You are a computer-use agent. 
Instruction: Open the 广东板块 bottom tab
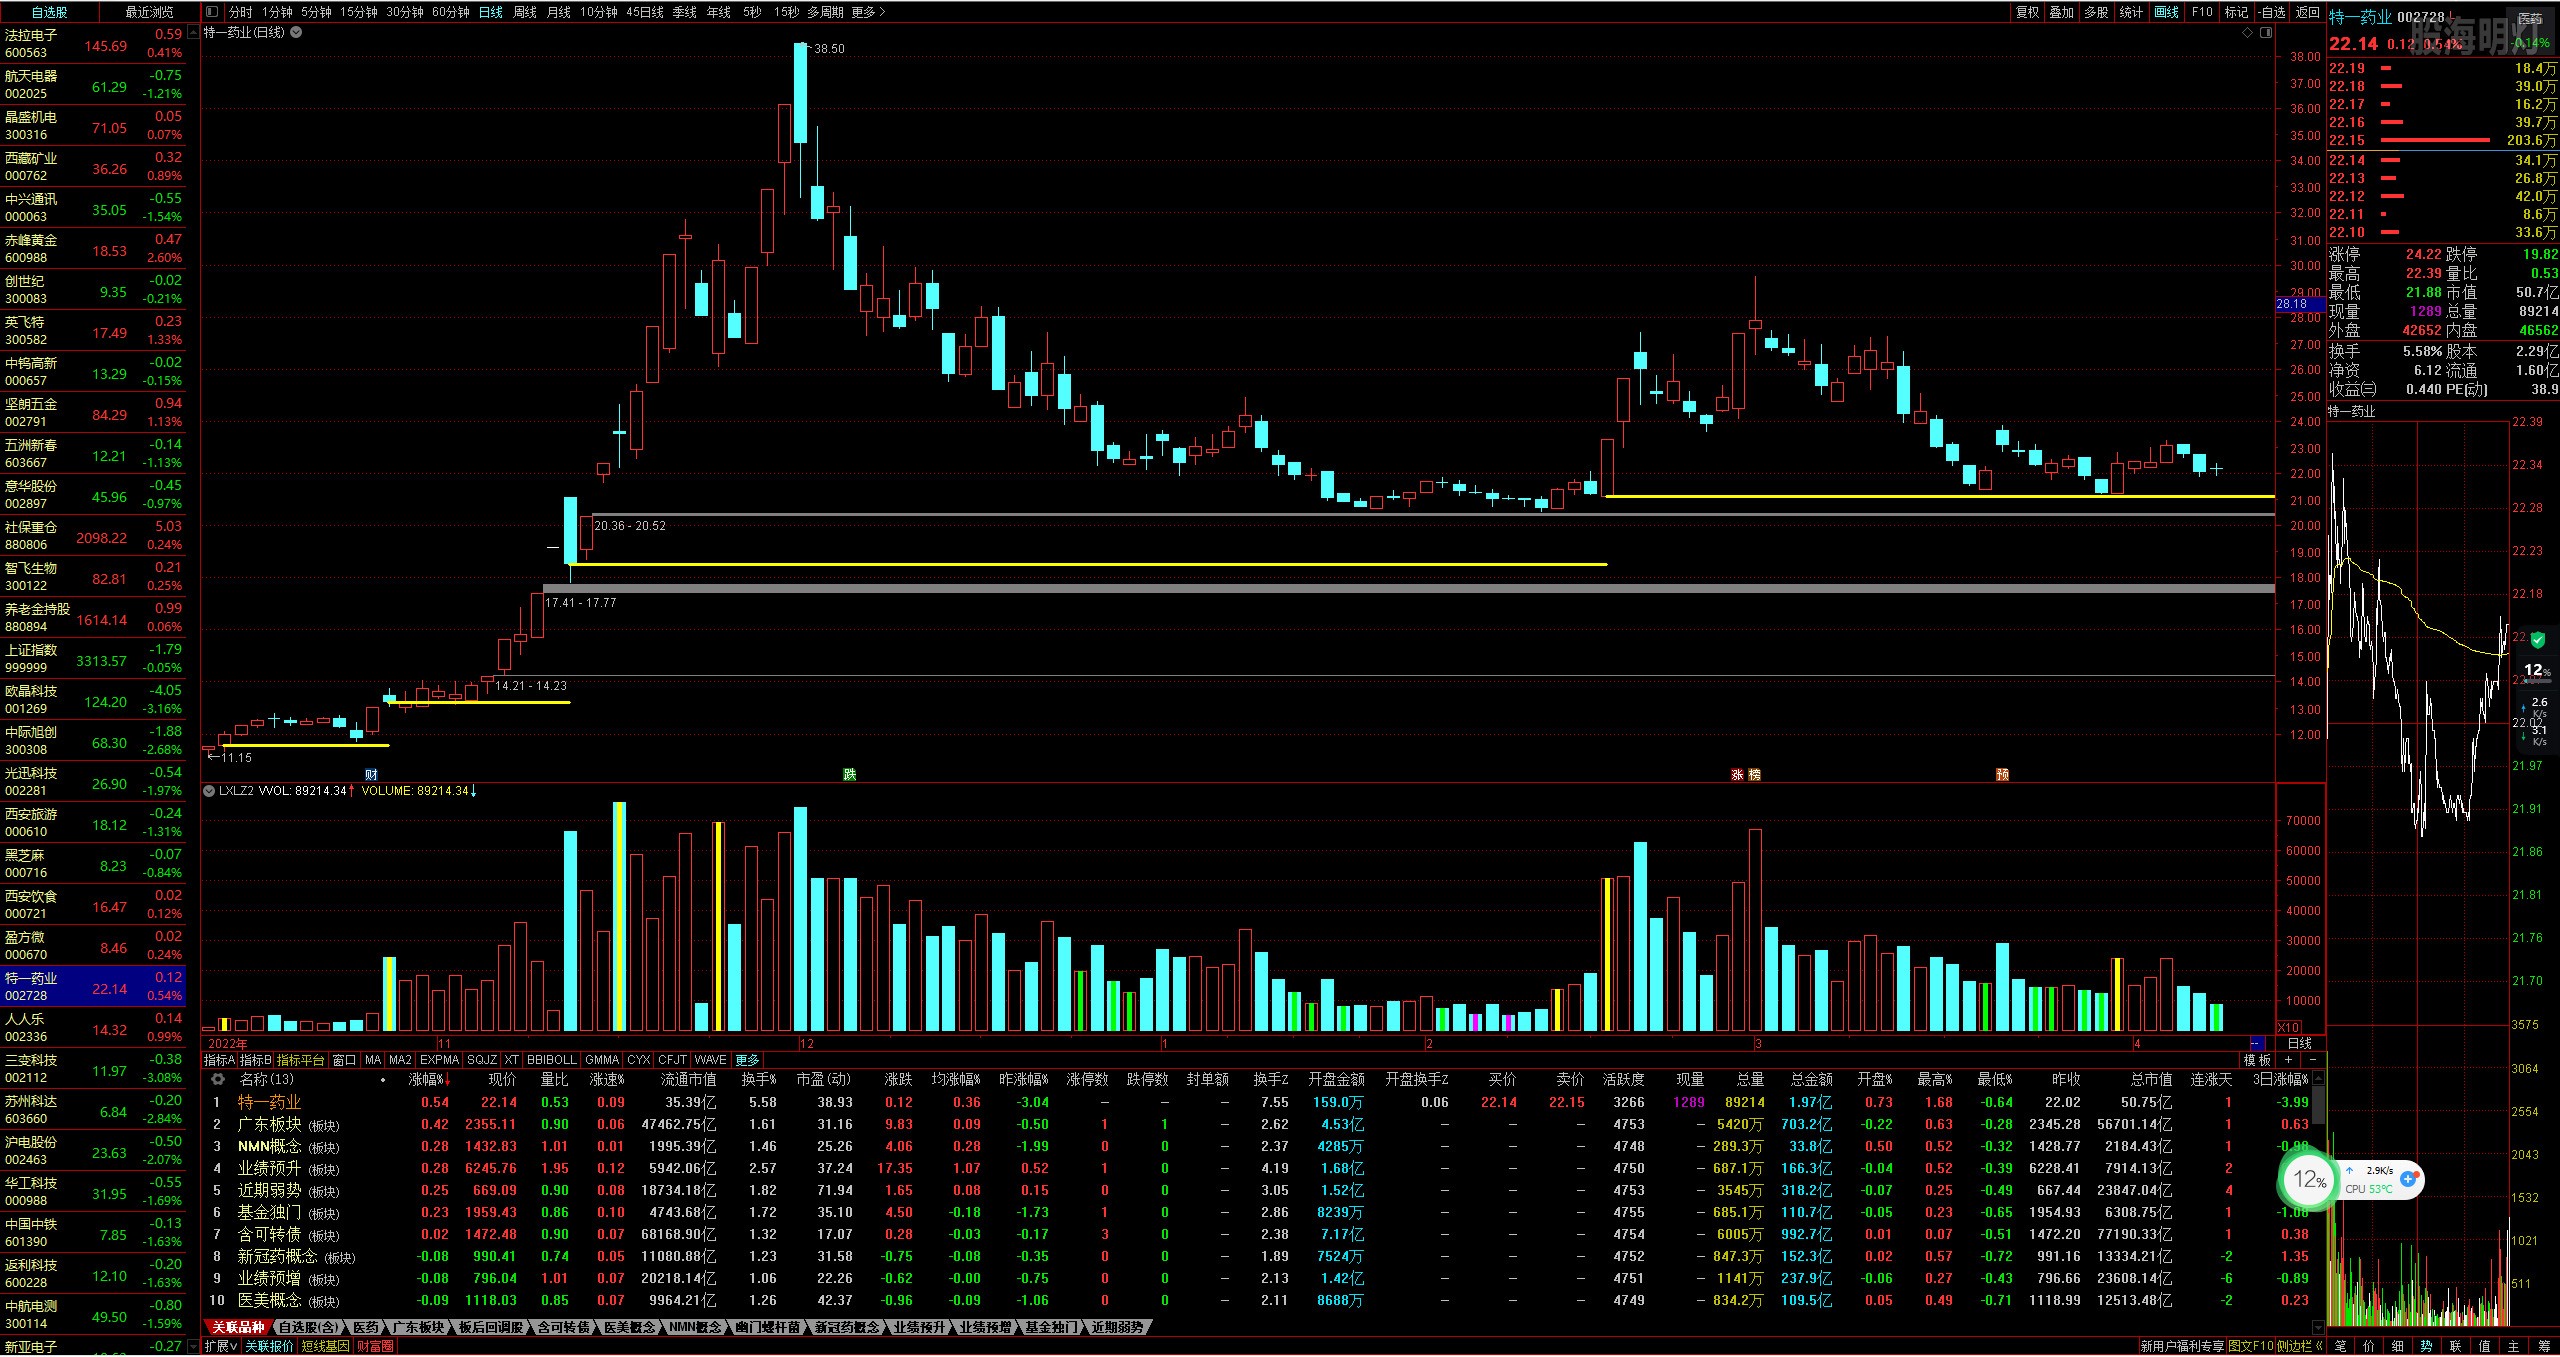click(418, 1328)
